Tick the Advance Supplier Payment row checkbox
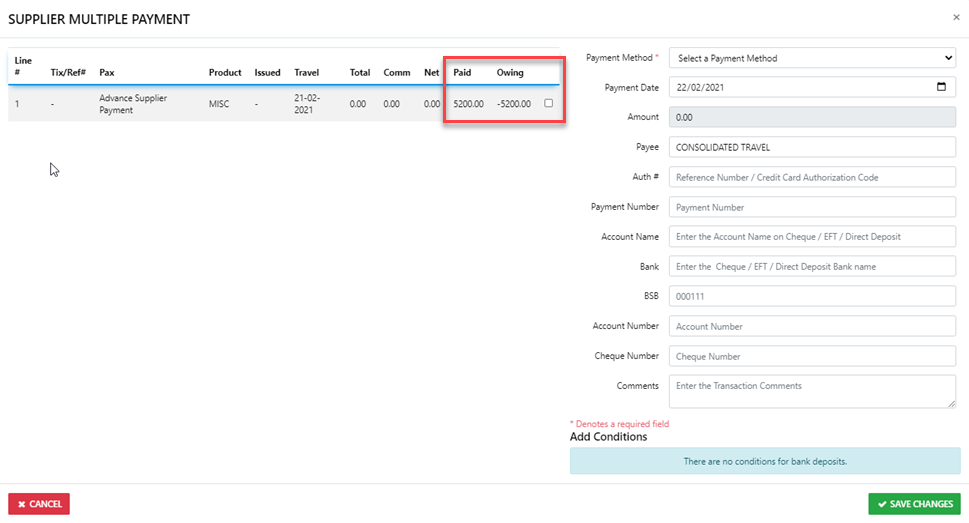 click(x=548, y=103)
